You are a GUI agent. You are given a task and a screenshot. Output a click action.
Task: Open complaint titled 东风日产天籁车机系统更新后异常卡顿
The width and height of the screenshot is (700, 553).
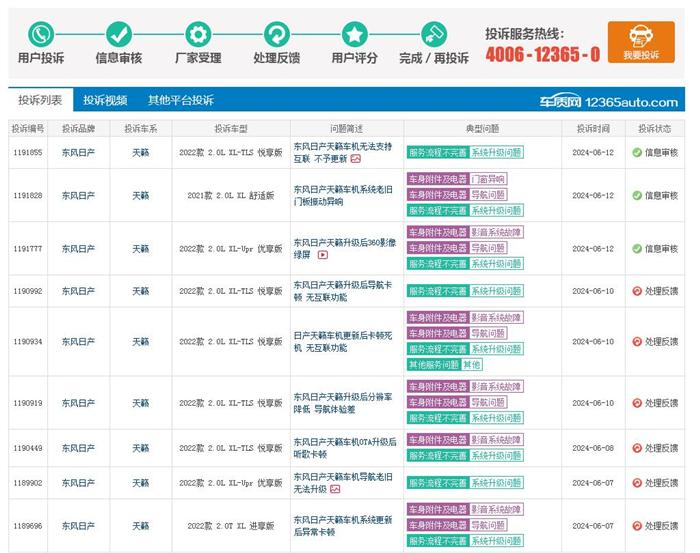point(342,526)
